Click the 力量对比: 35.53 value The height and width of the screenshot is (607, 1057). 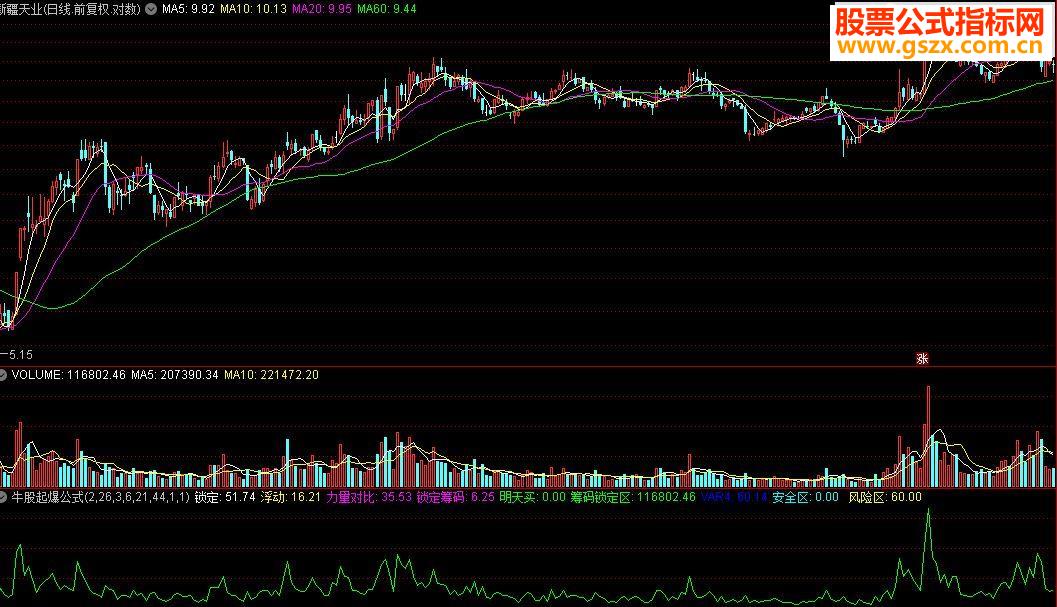[369, 497]
